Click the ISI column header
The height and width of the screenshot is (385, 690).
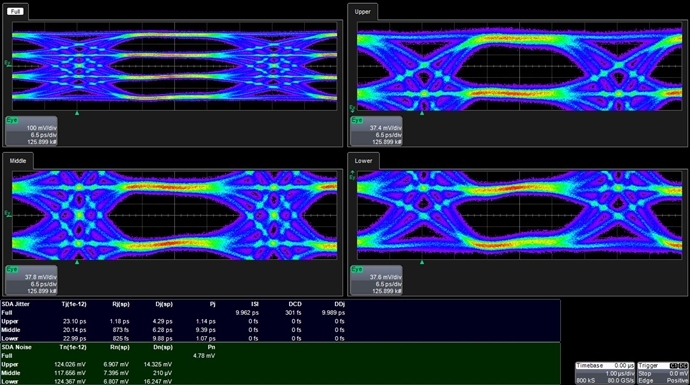click(x=255, y=304)
